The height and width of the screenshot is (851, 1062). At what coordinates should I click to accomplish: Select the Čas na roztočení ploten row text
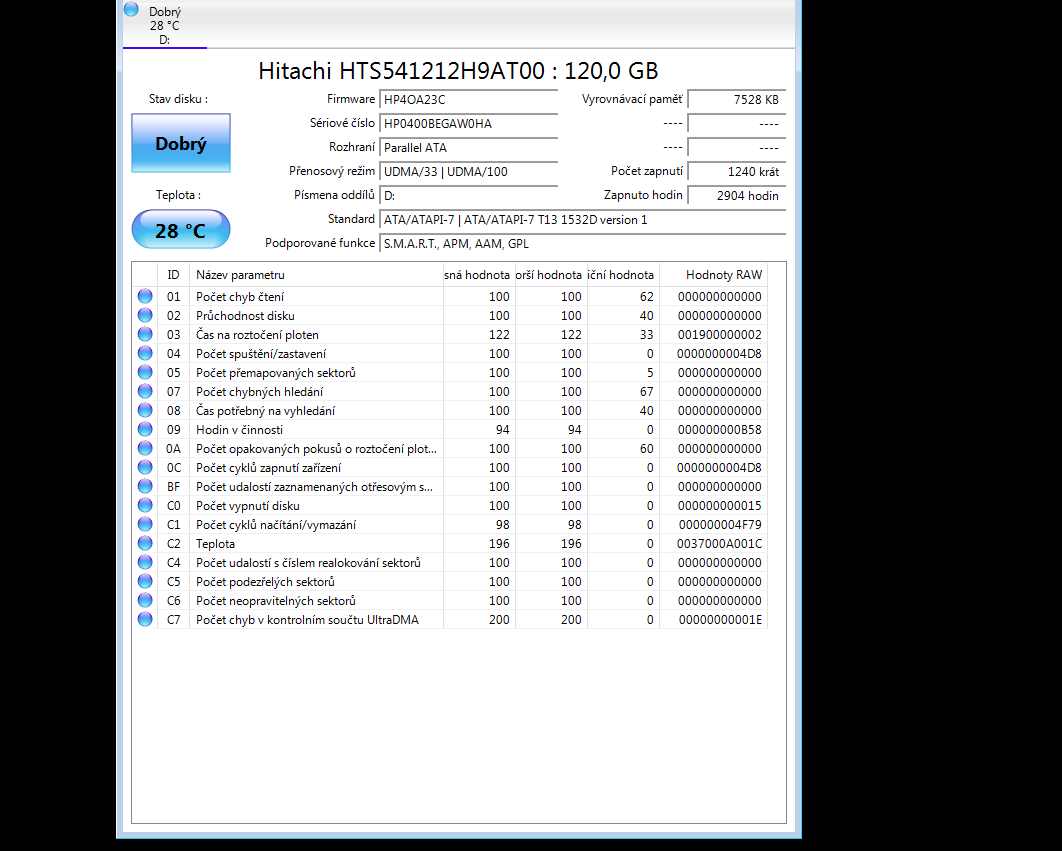click(x=257, y=335)
